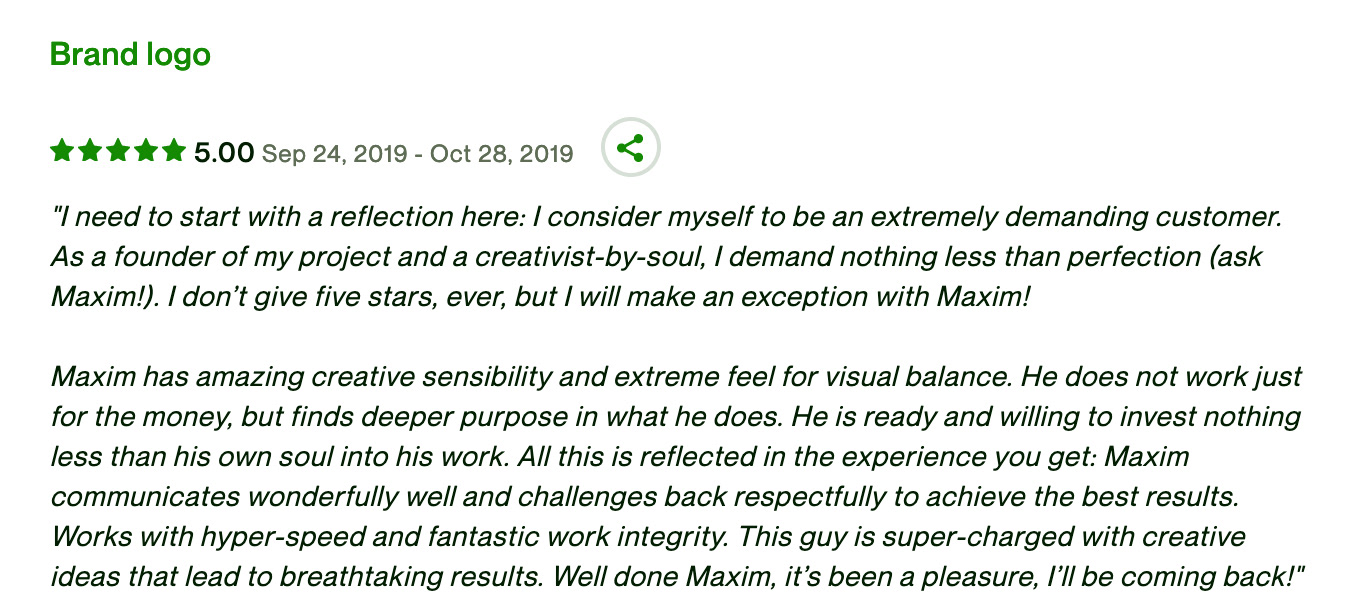Click the third (middle) rating star
Image resolution: width=1362 pixels, height=615 pixels.
coord(118,151)
